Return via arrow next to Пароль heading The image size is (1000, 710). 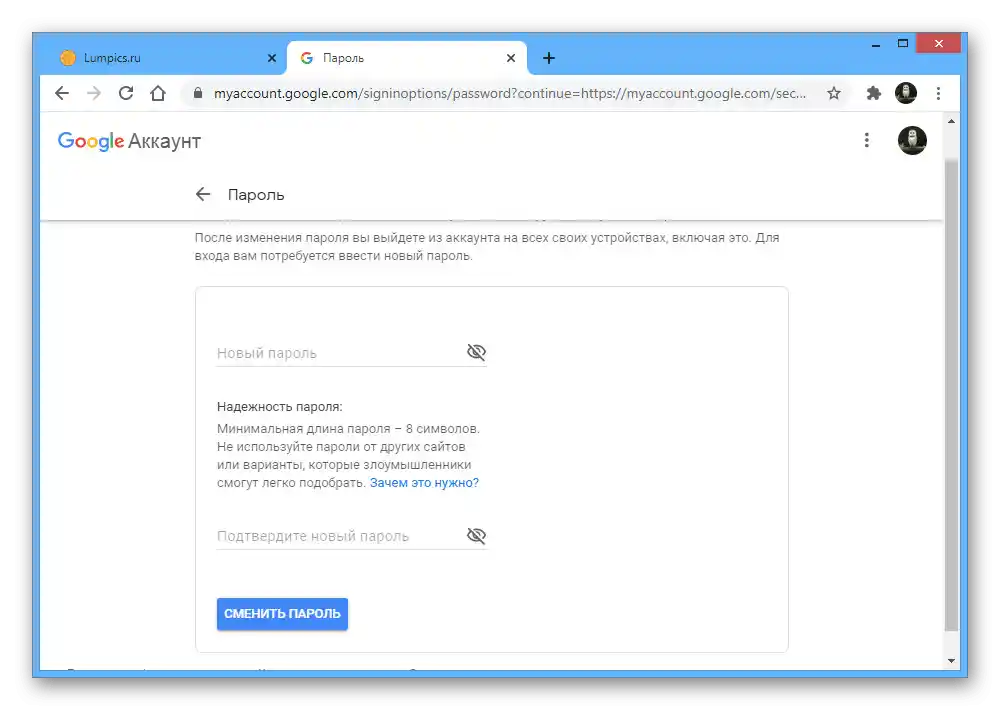(x=203, y=194)
